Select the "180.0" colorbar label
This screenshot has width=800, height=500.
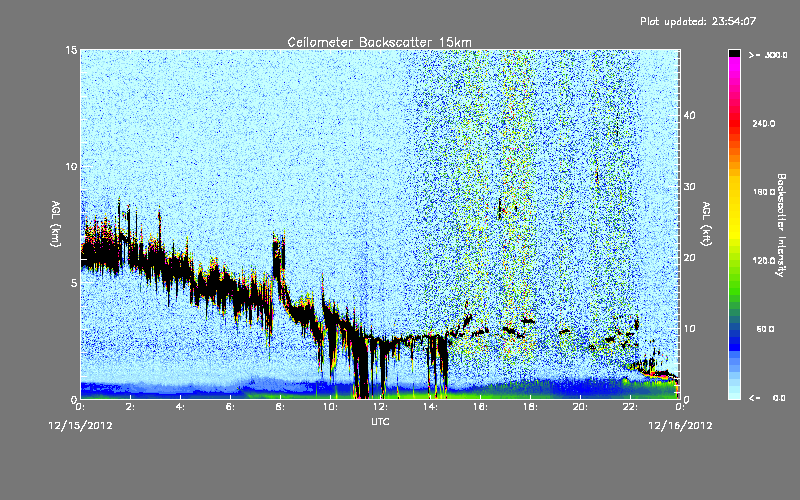tap(764, 192)
